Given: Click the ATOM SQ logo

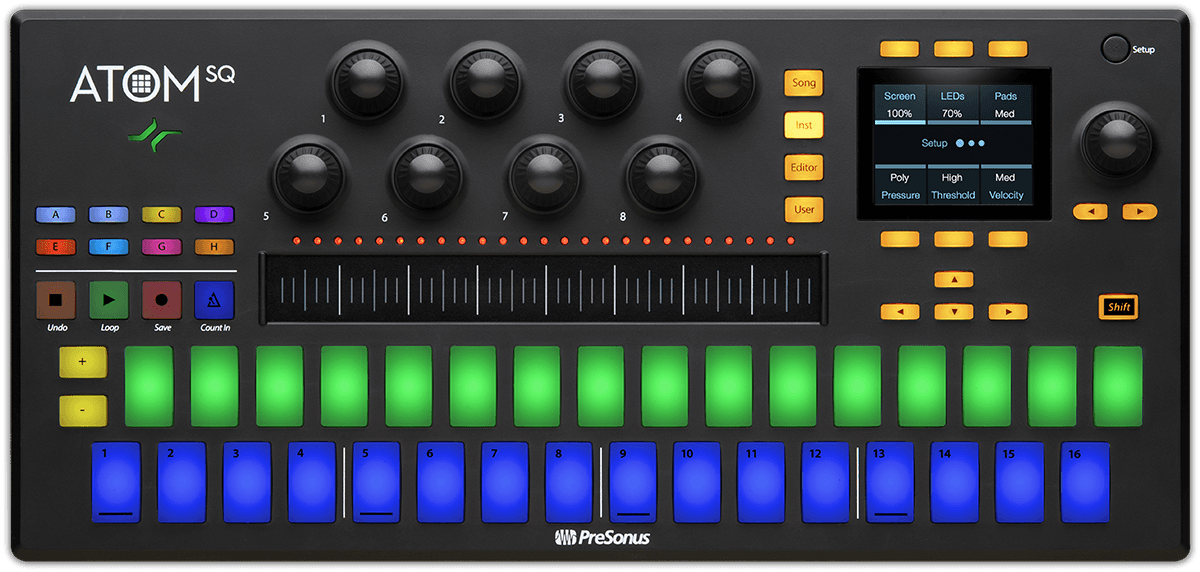Looking at the screenshot, I should click(x=152, y=85).
